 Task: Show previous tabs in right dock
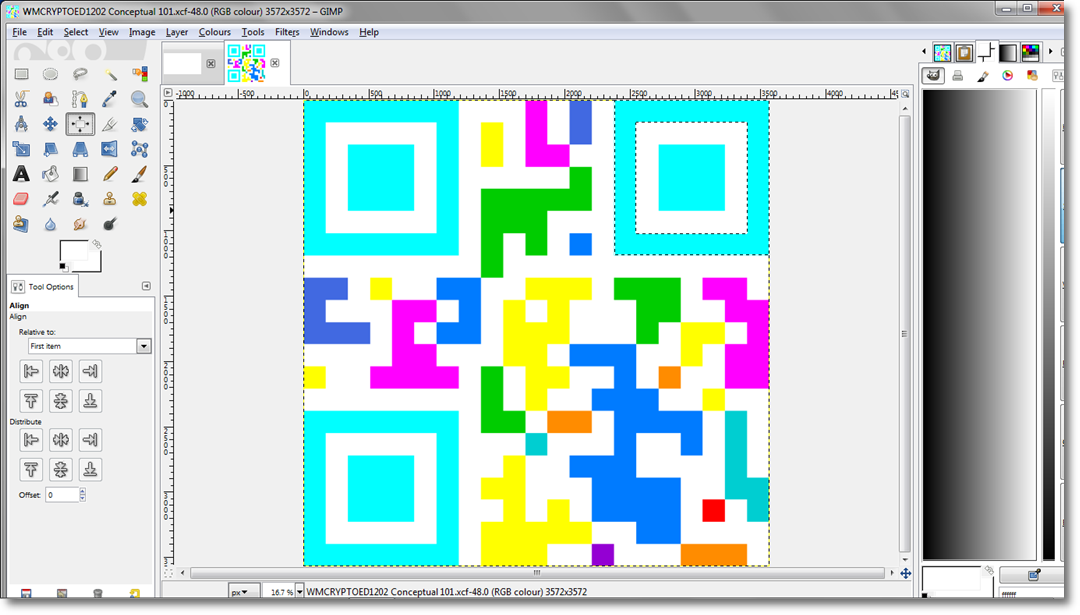coord(924,52)
